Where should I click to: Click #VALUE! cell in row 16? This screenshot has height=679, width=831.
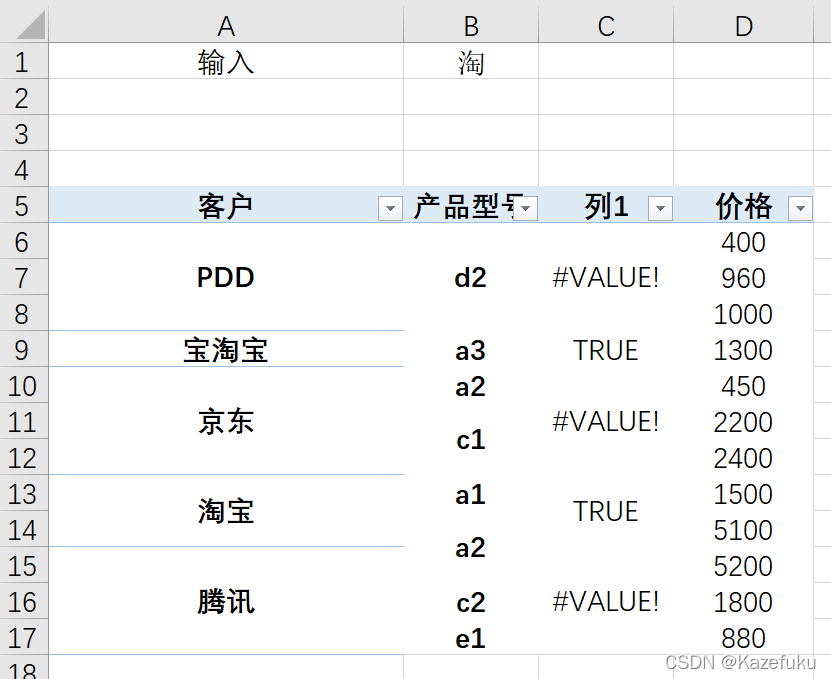606,601
